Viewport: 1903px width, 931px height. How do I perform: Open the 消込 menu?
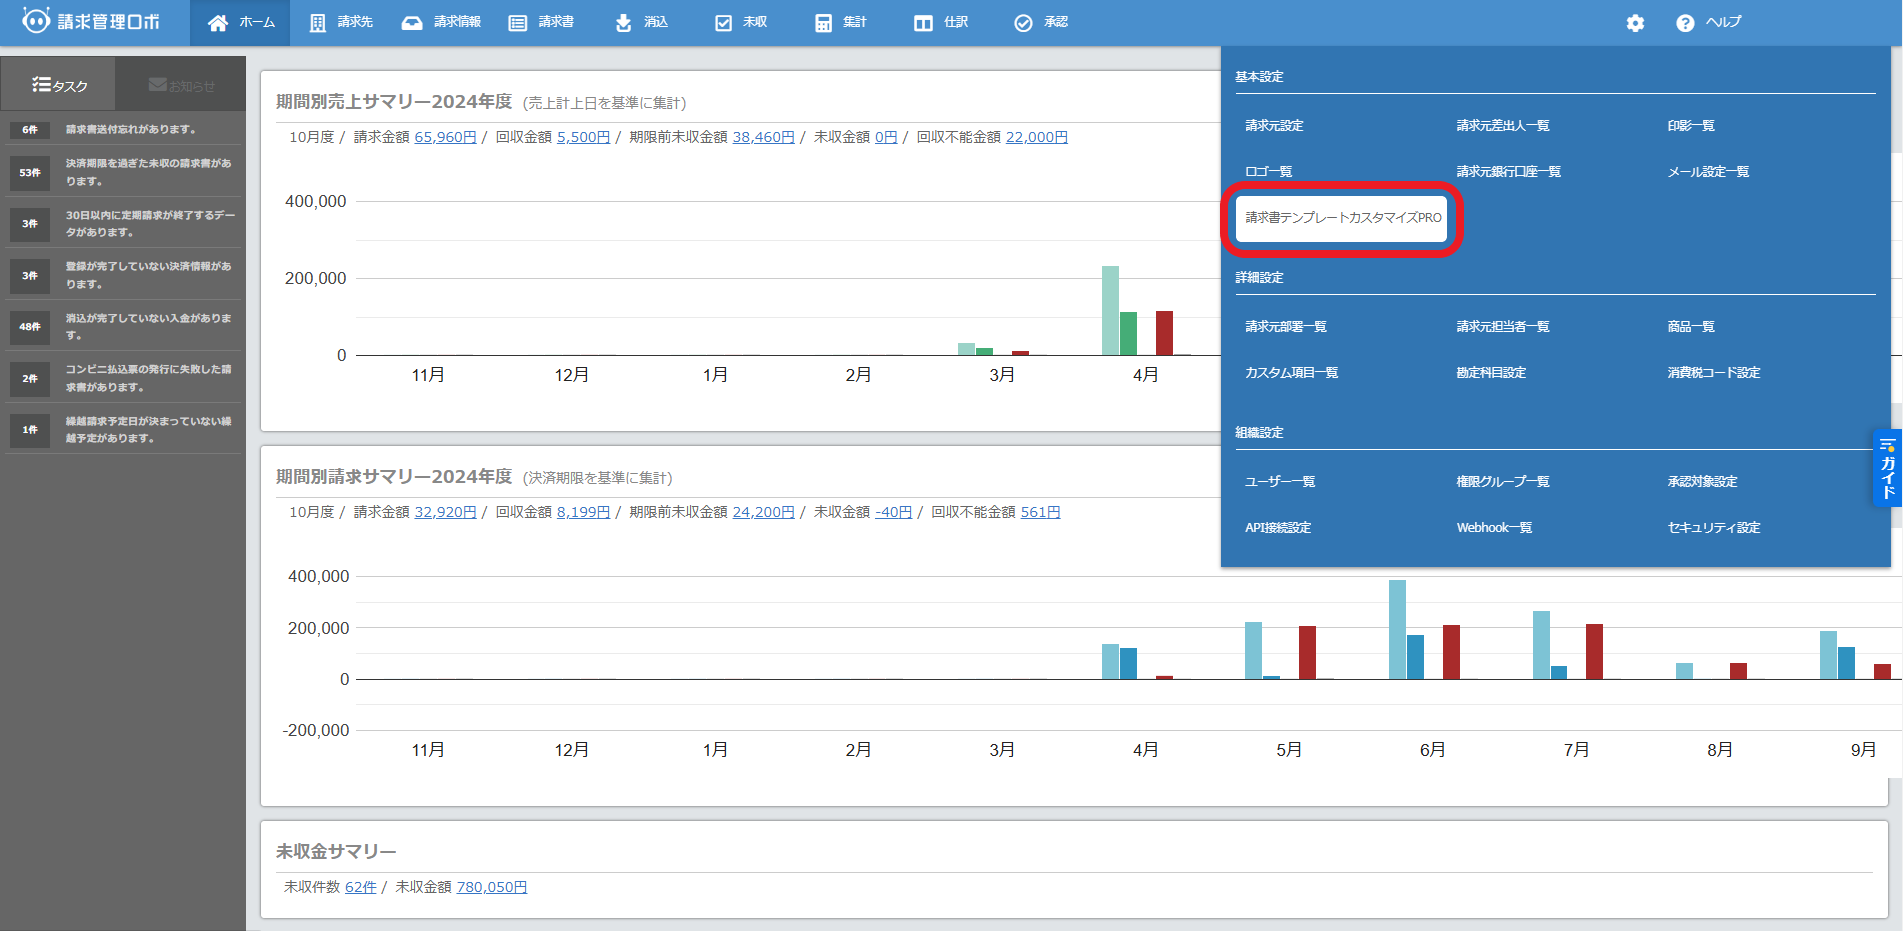[640, 23]
